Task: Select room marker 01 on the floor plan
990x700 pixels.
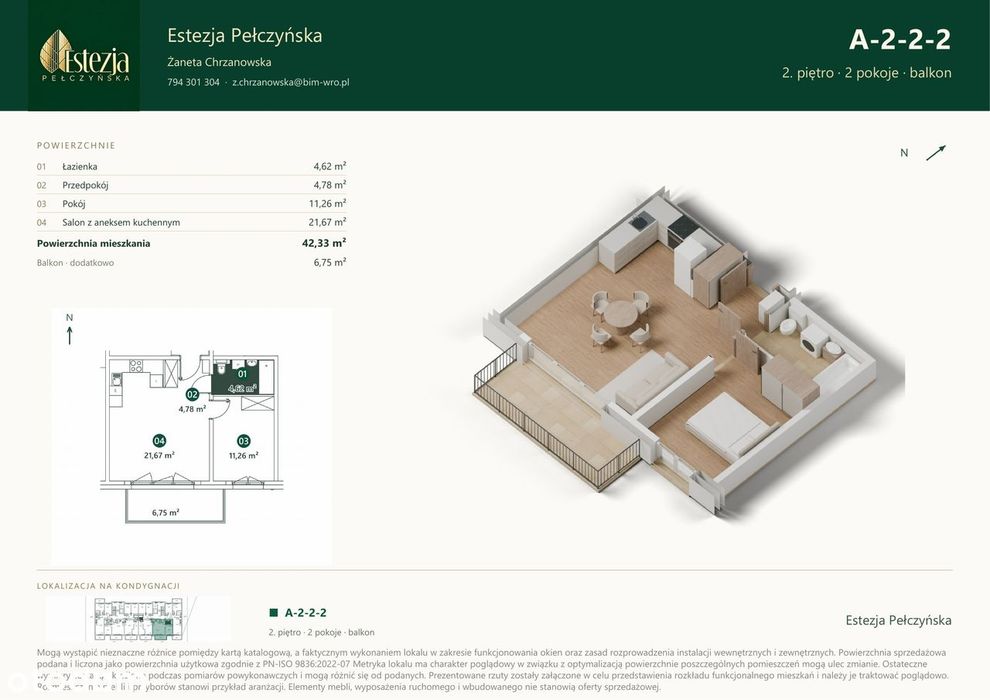Action: pyautogui.click(x=242, y=374)
